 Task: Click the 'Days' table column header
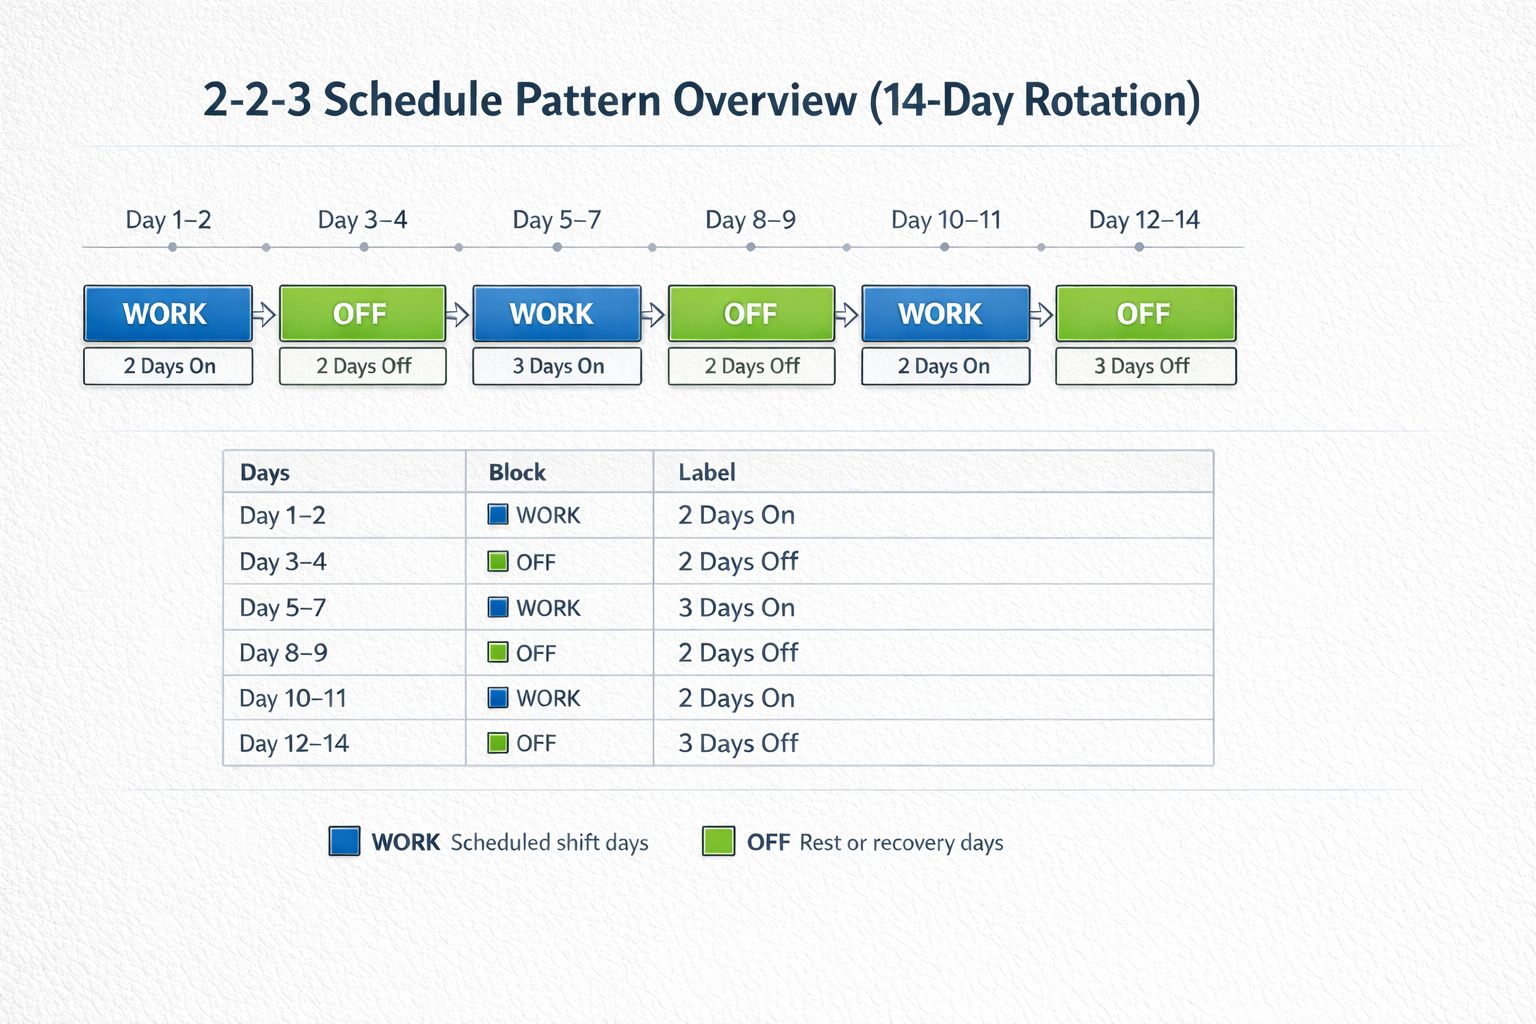[265, 473]
